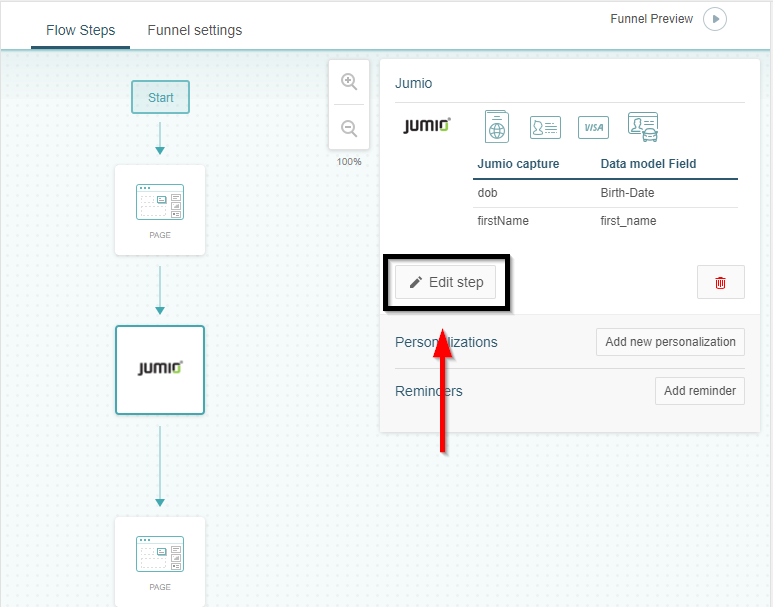Click the VISA card icon
Image resolution: width=773 pixels, height=607 pixels.
click(593, 128)
